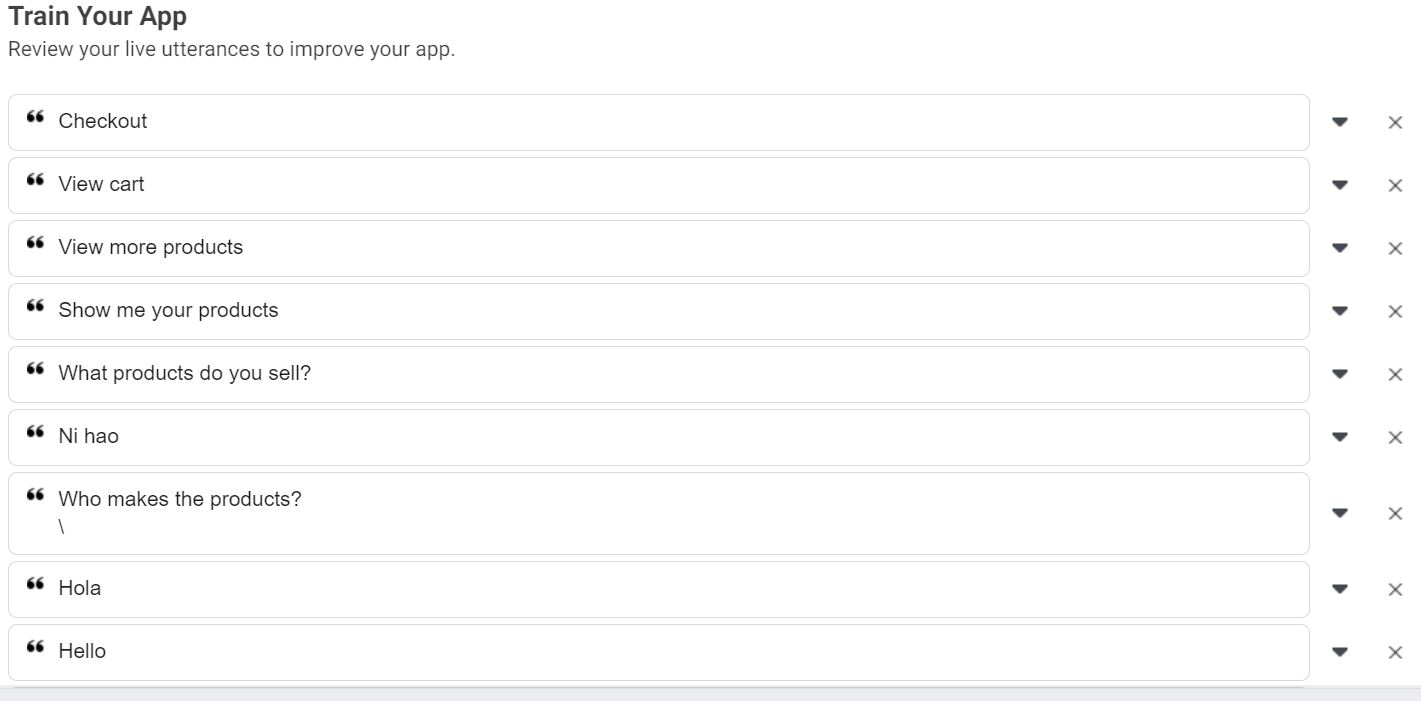1421x701 pixels.
Task: Expand 'View more products' dropdown arrow
Action: coord(1340,248)
